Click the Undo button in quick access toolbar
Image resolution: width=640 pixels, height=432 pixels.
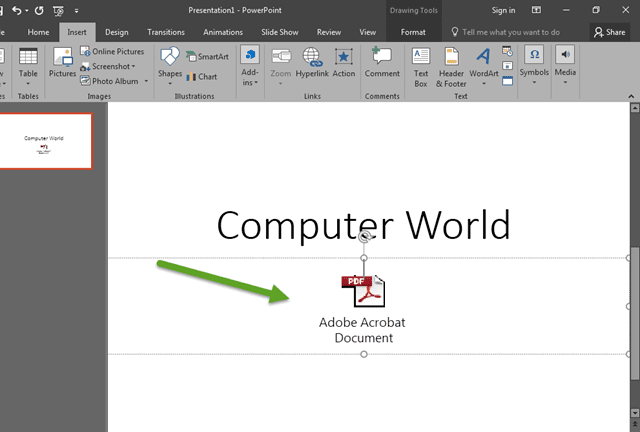coord(16,10)
